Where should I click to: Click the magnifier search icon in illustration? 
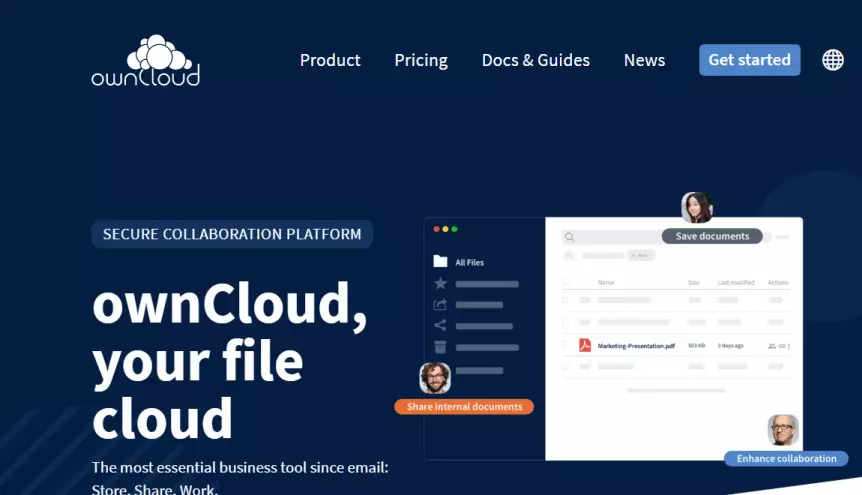point(569,237)
